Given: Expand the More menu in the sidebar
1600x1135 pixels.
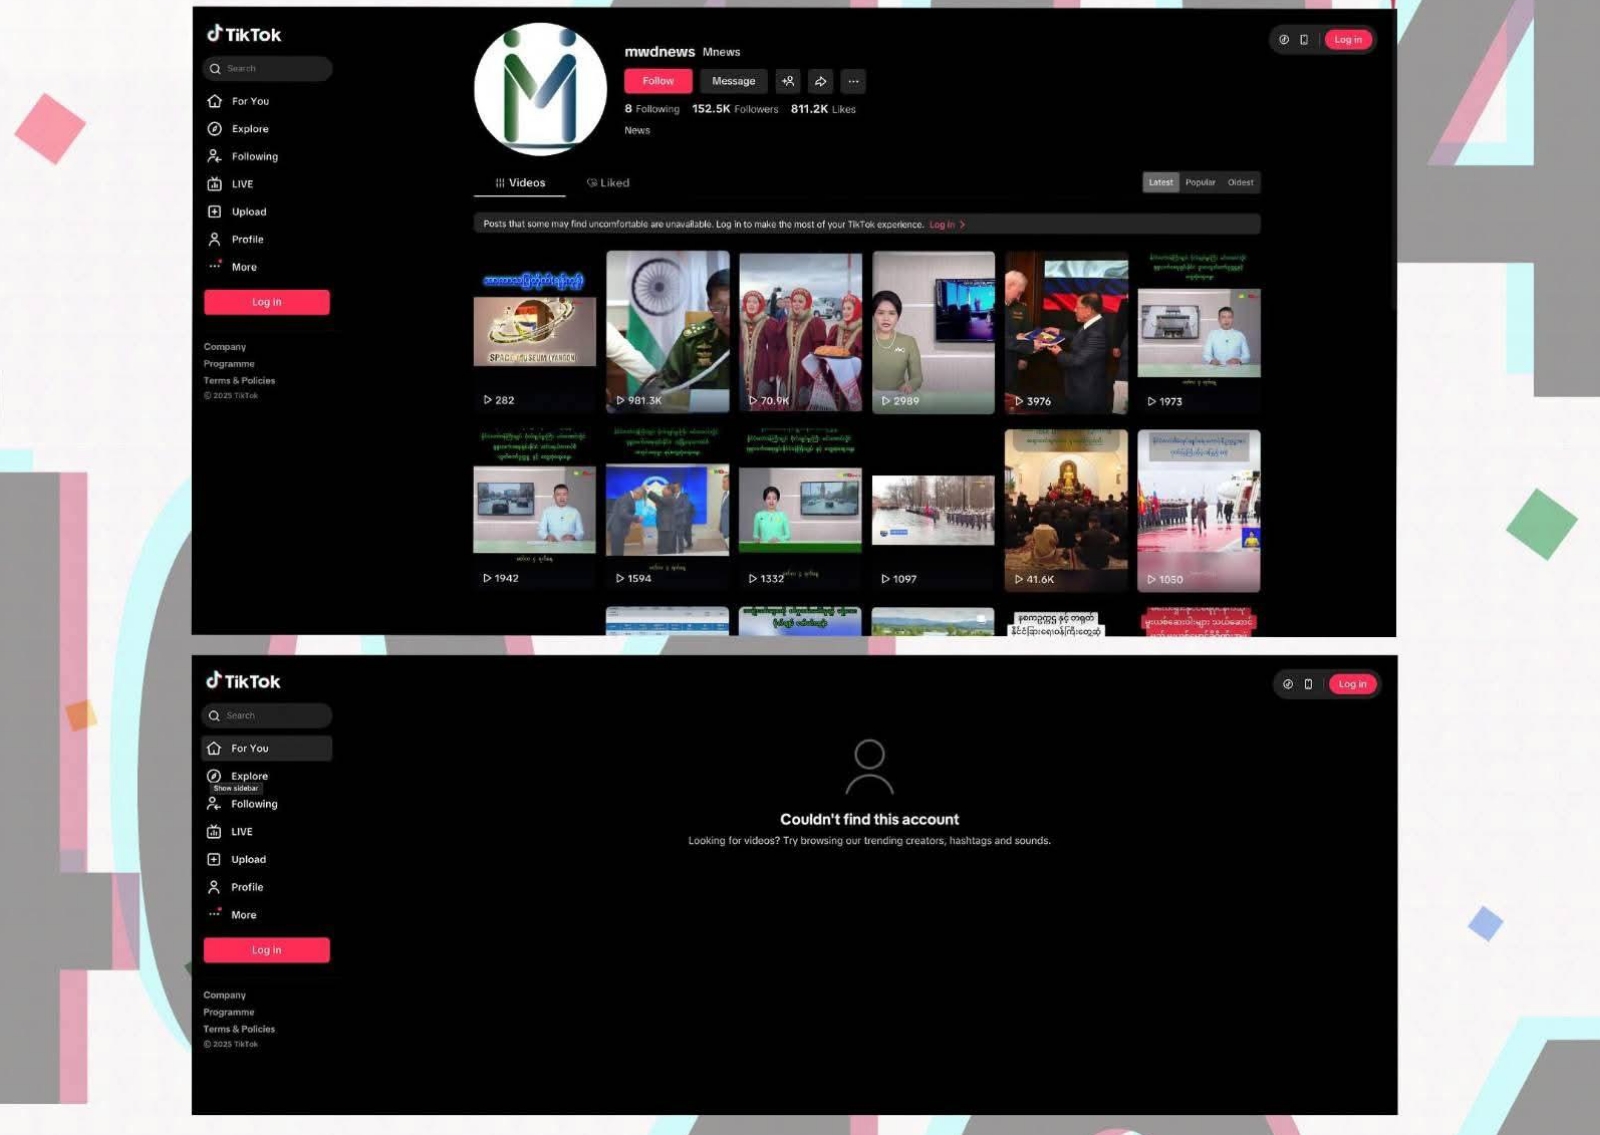Looking at the screenshot, I should (x=213, y=267).
